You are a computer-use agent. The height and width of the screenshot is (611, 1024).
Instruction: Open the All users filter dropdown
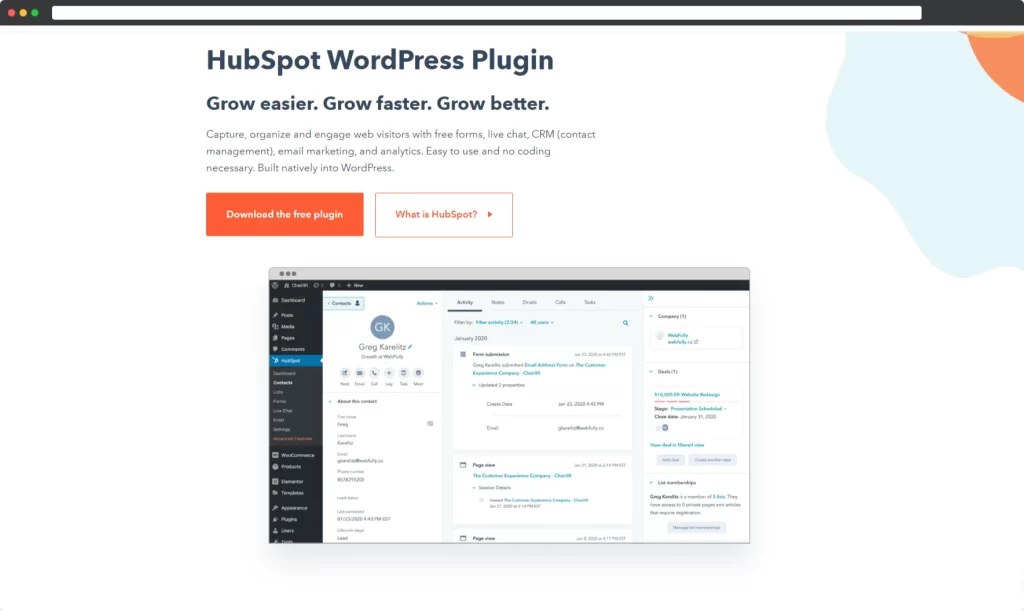pos(541,322)
